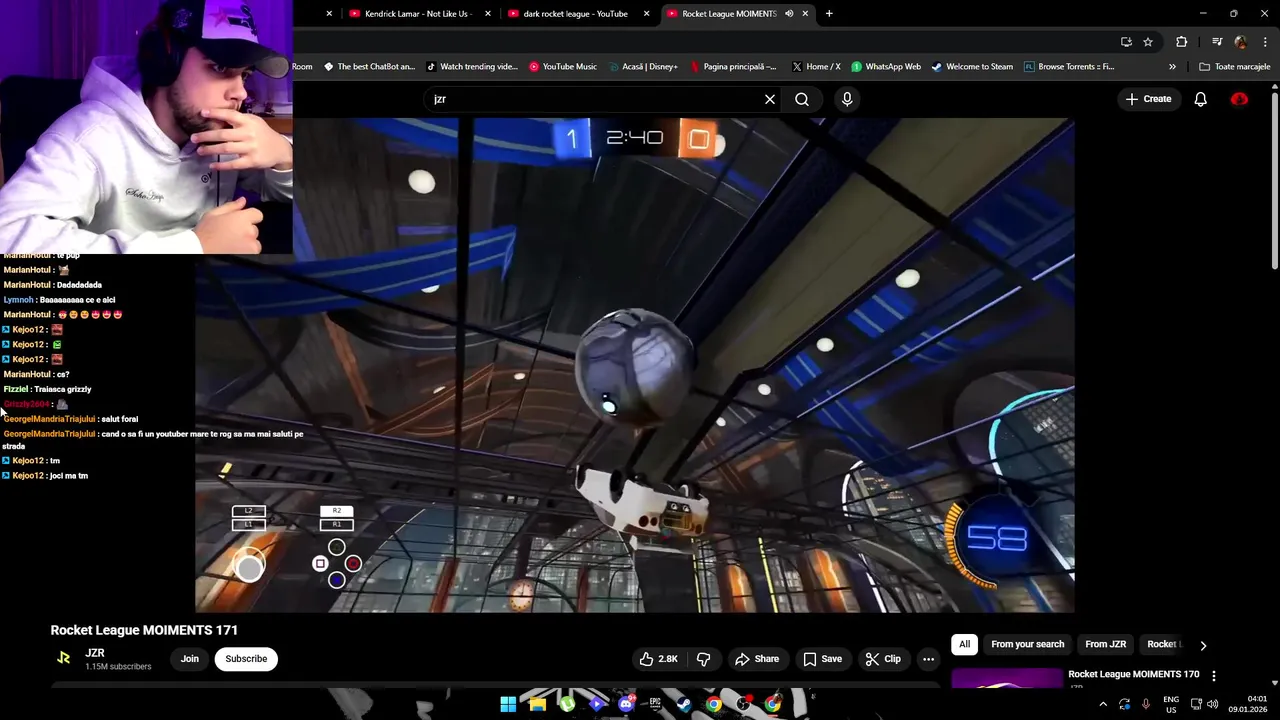Open a new browser tab
This screenshot has height=720, width=1280.
[829, 14]
